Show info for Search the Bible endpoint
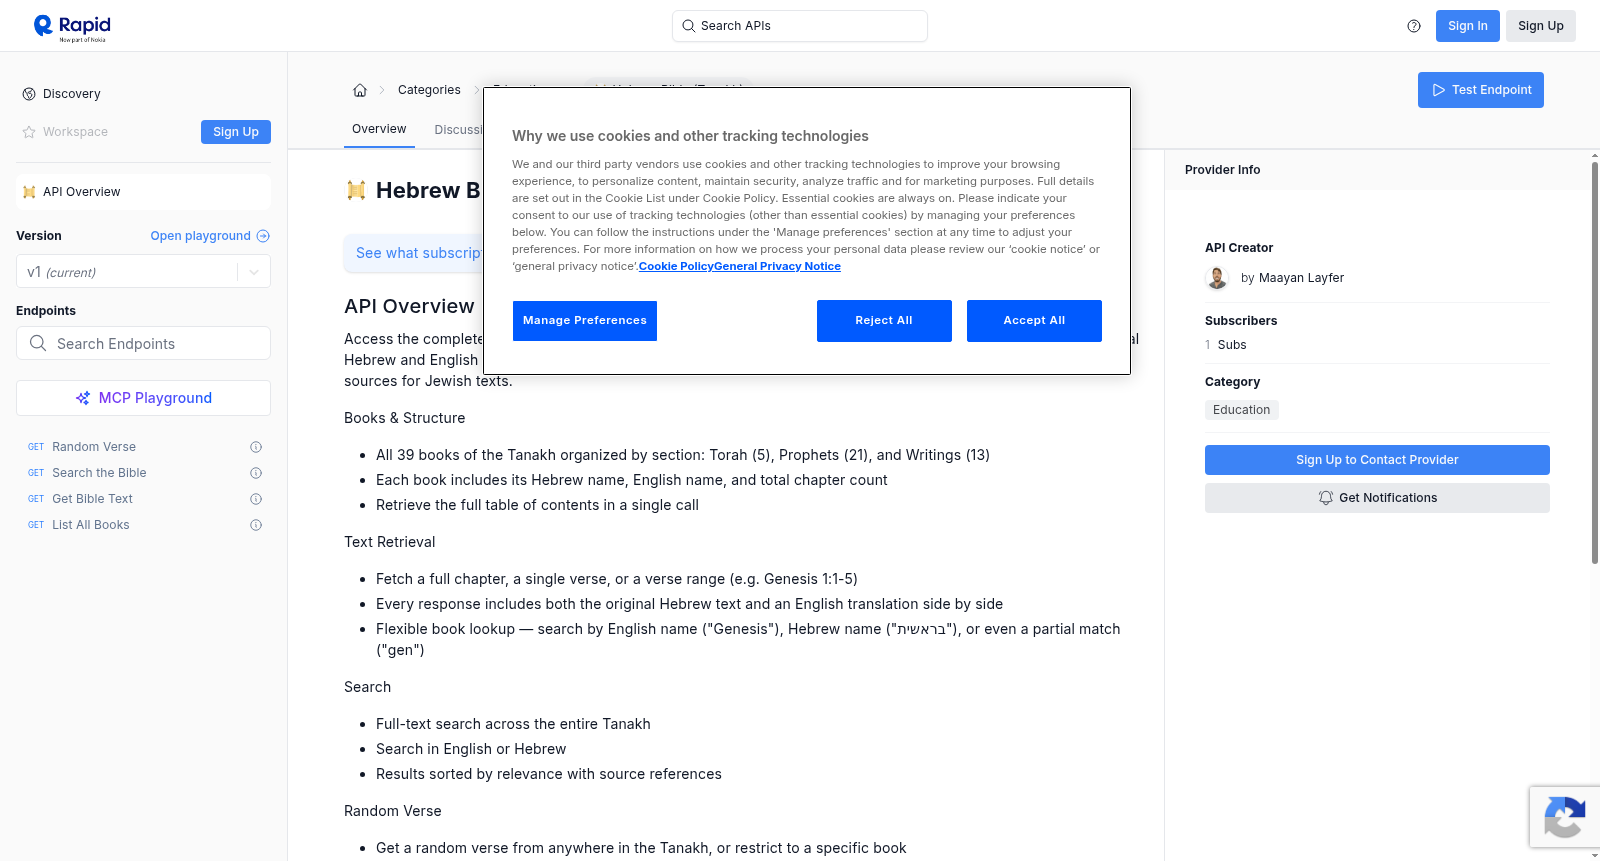The width and height of the screenshot is (1600, 861). pos(256,473)
